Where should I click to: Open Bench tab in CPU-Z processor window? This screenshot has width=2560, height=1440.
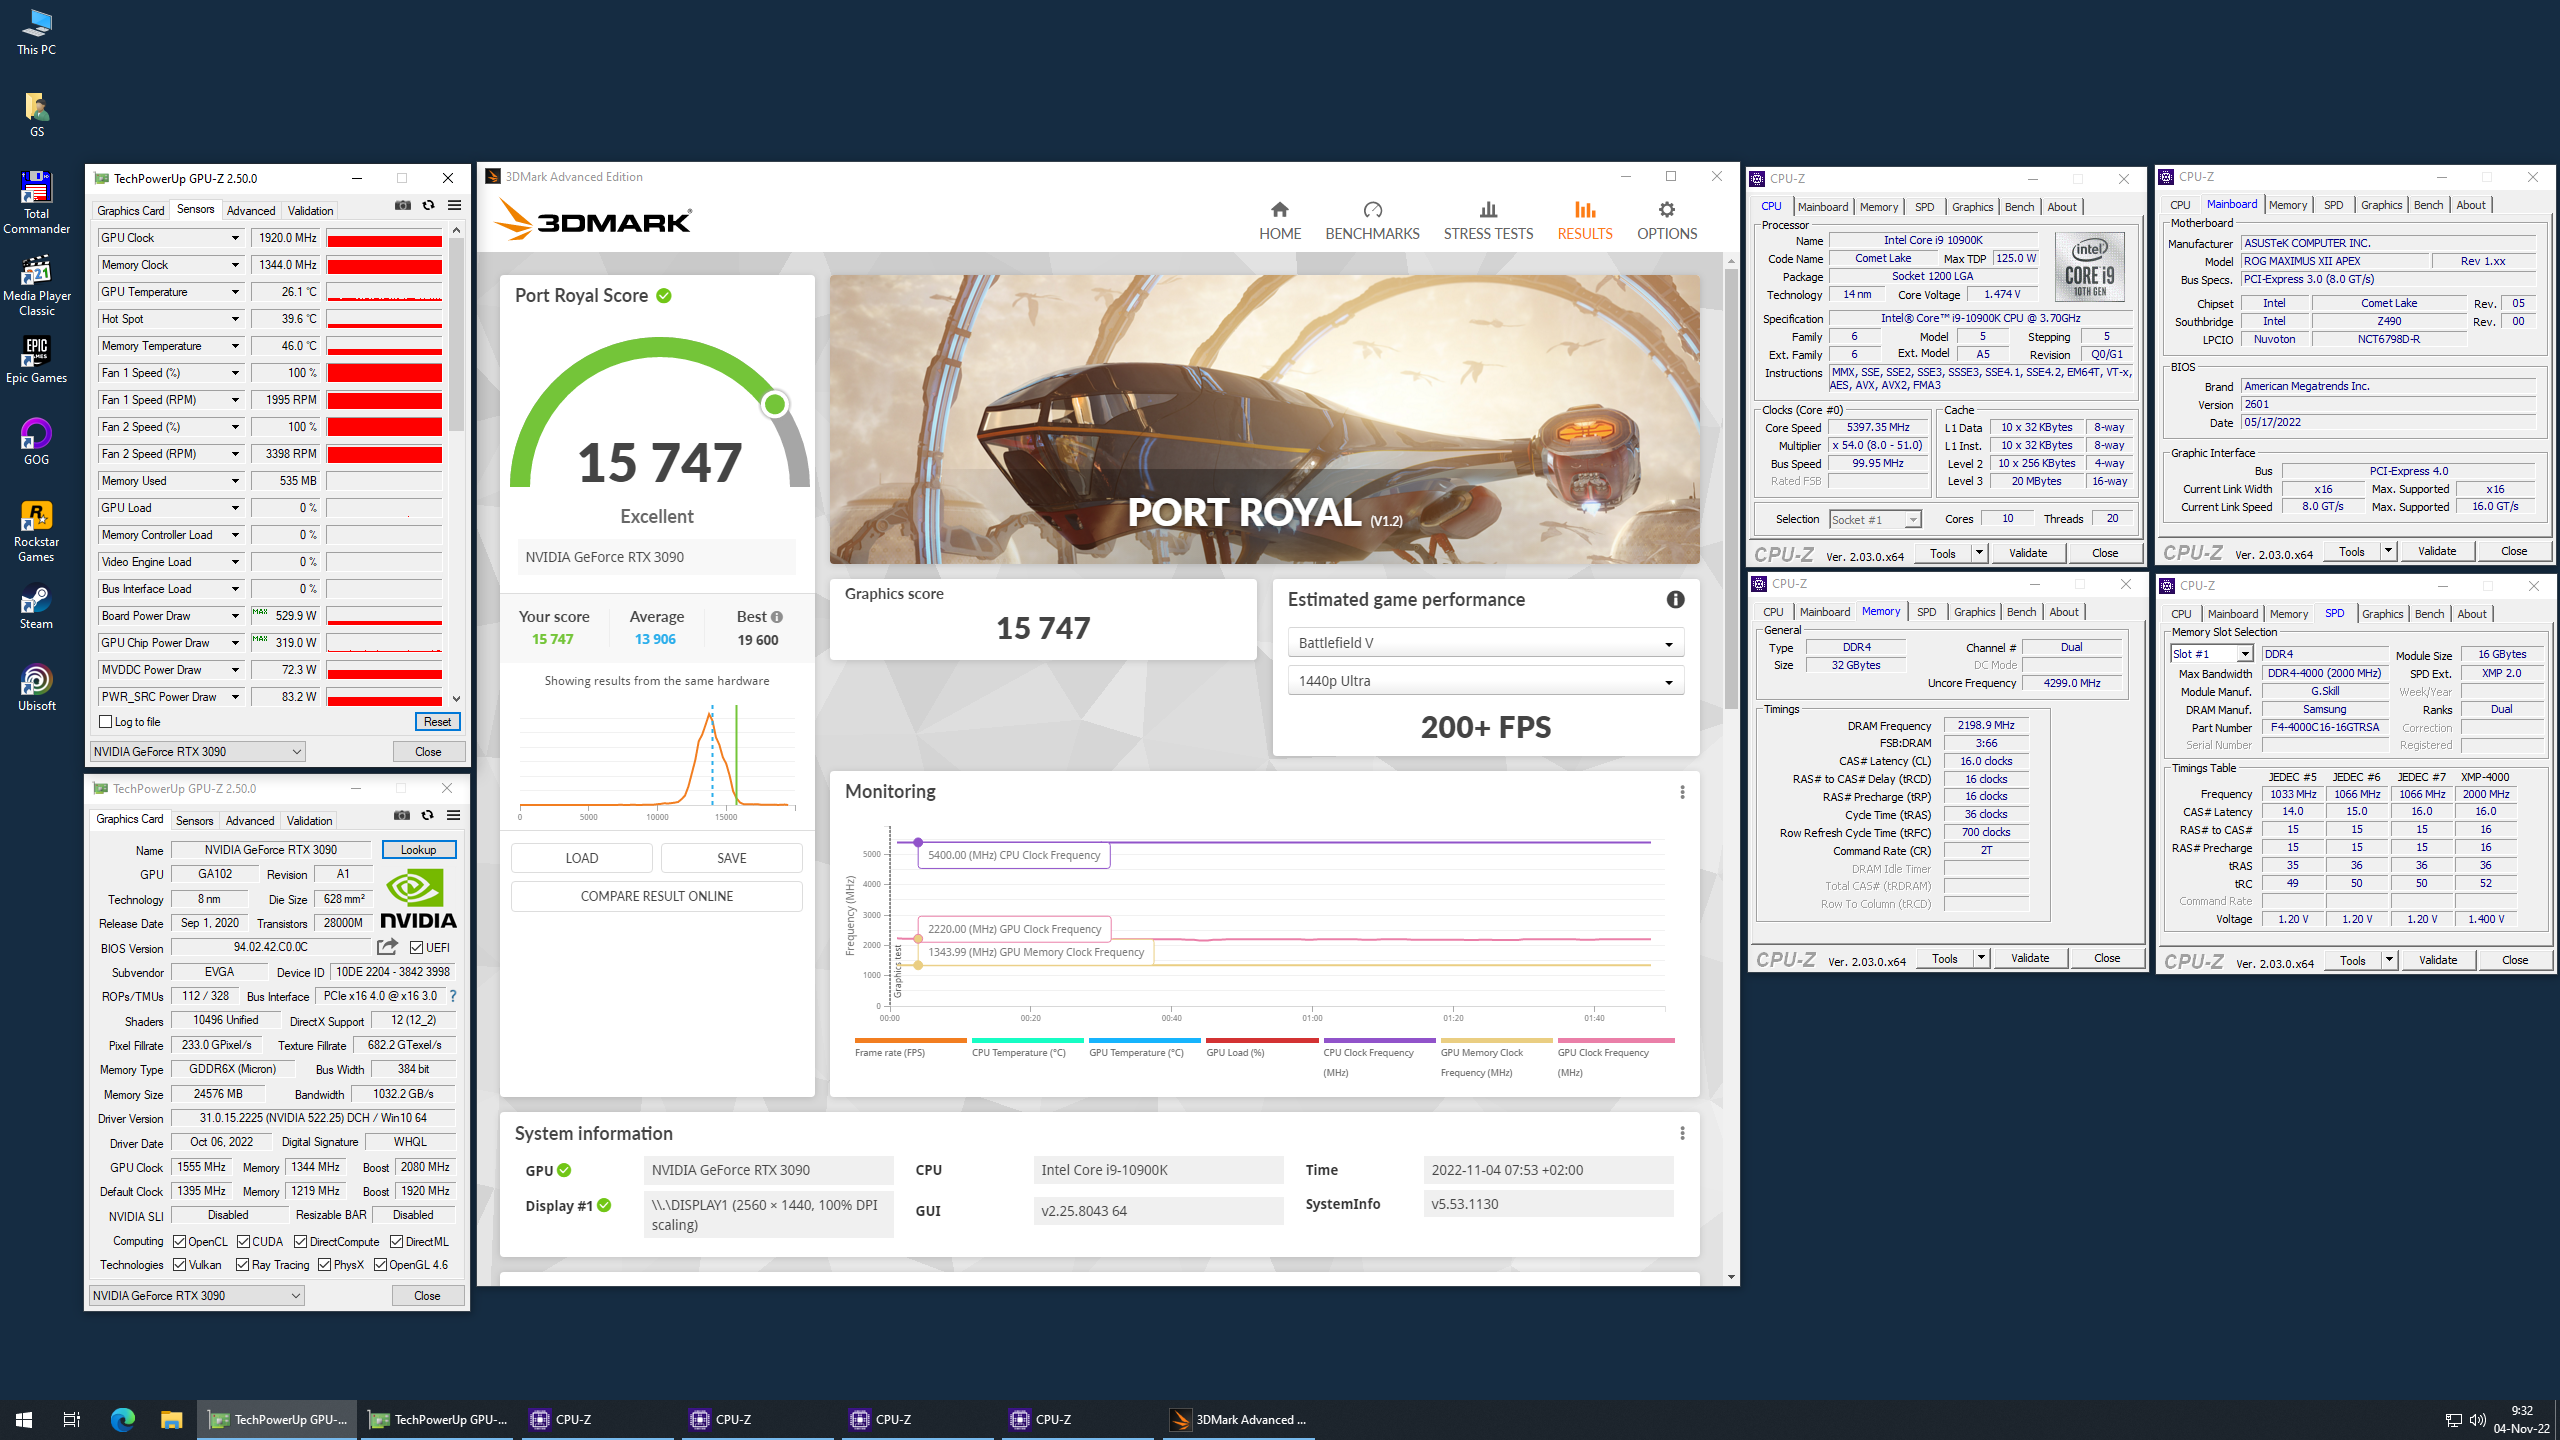2019,207
